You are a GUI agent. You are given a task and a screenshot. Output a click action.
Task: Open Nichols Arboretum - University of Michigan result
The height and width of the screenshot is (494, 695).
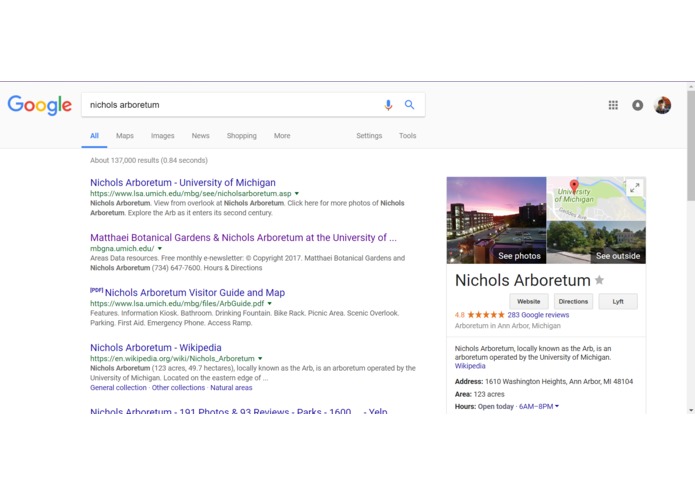tap(183, 183)
